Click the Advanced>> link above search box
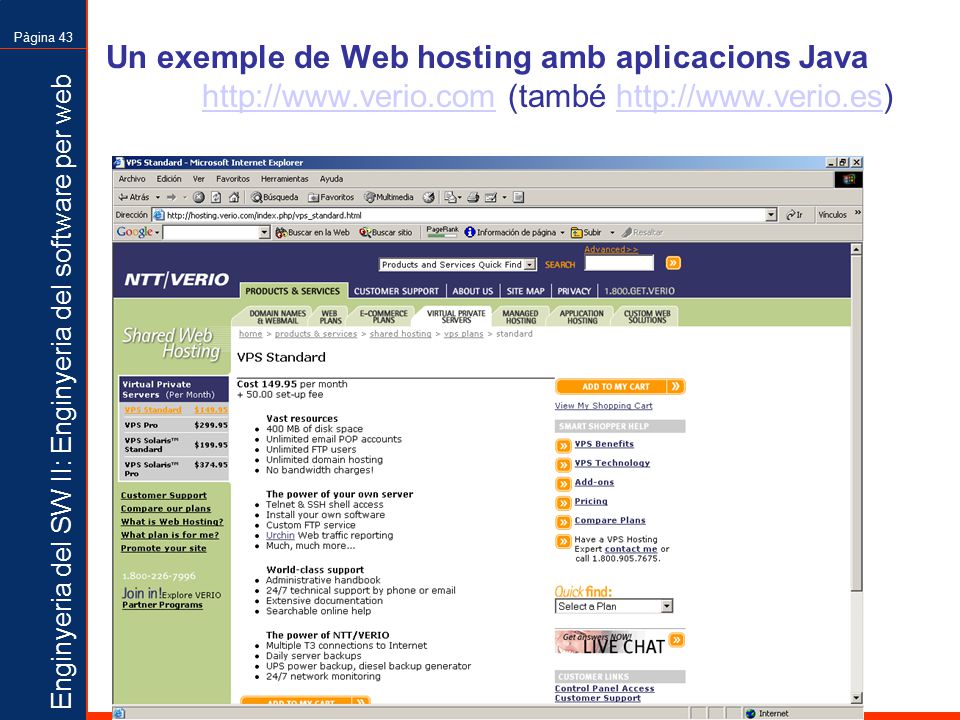Screen dimensions: 960x720 pos(611,249)
